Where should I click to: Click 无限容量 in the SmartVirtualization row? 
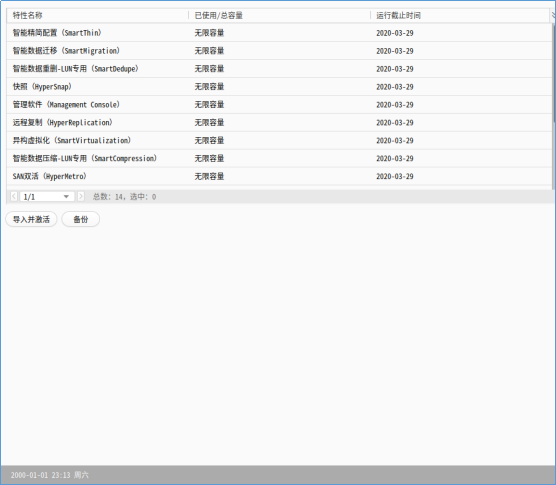click(209, 140)
